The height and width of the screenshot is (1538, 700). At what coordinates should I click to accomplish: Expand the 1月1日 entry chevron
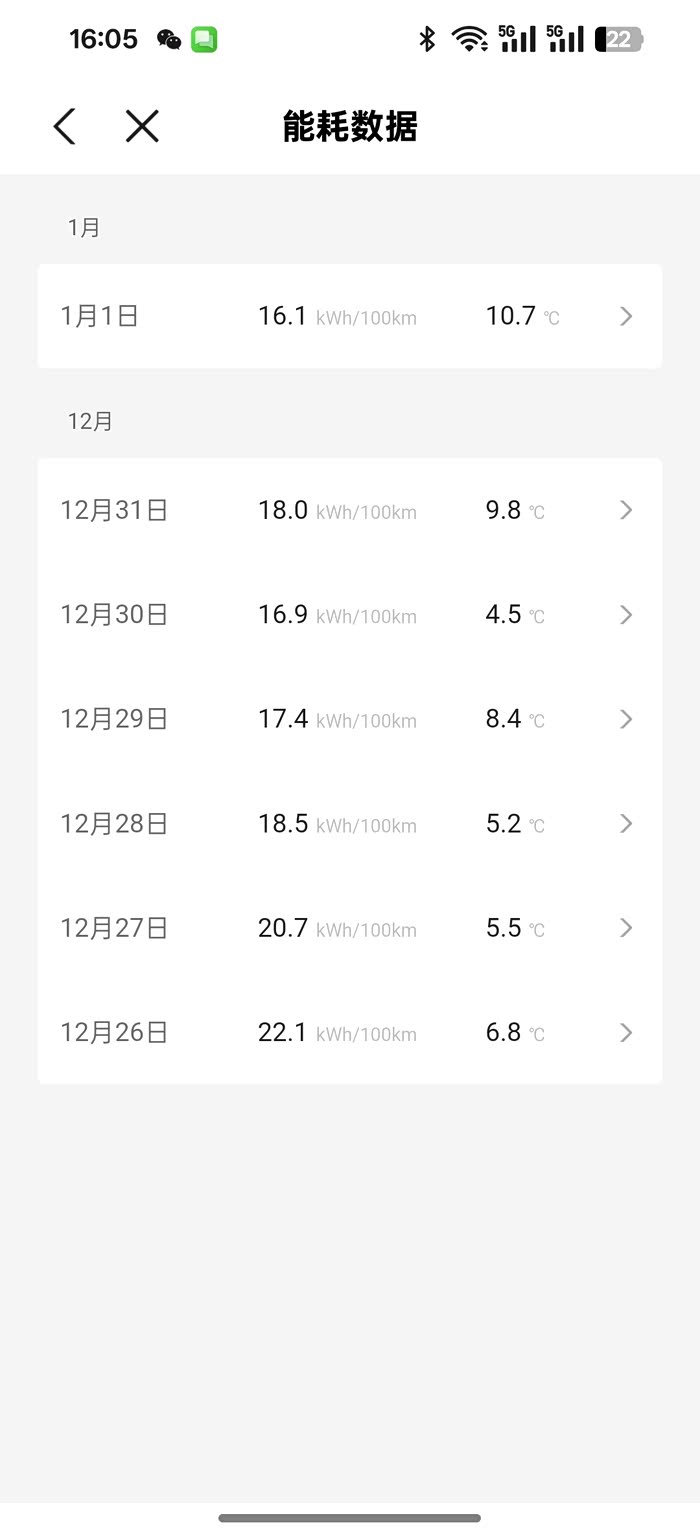626,316
